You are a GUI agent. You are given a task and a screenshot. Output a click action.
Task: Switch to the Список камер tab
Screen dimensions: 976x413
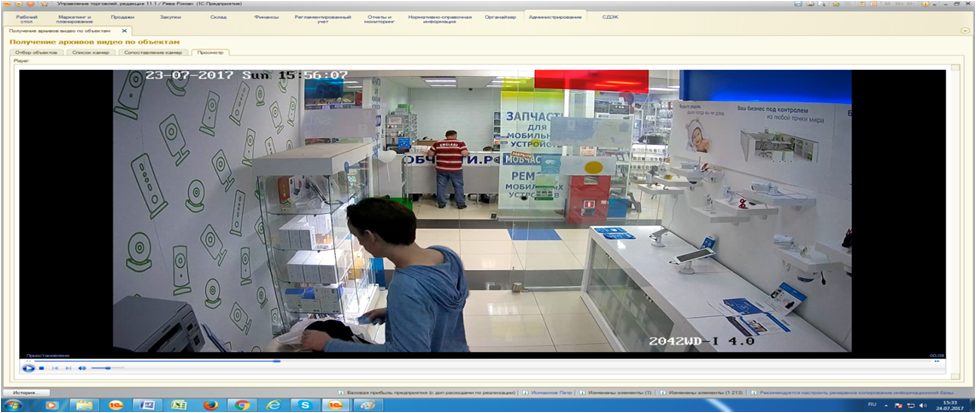[90, 53]
